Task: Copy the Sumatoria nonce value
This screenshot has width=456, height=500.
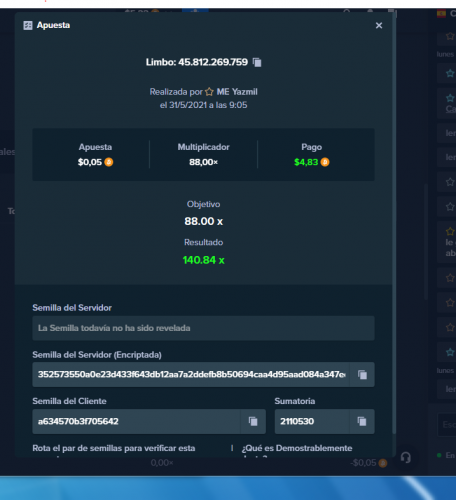Action: pyautogui.click(x=362, y=421)
